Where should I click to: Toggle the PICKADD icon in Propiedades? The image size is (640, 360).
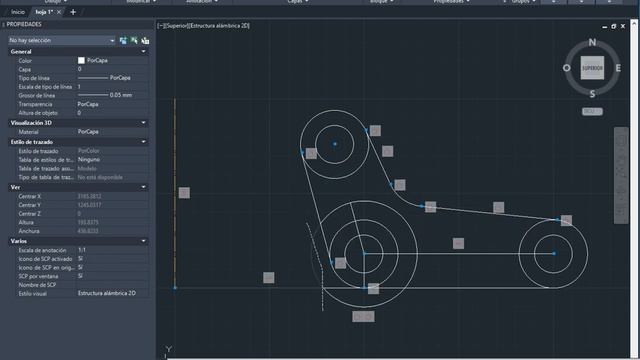[123, 40]
